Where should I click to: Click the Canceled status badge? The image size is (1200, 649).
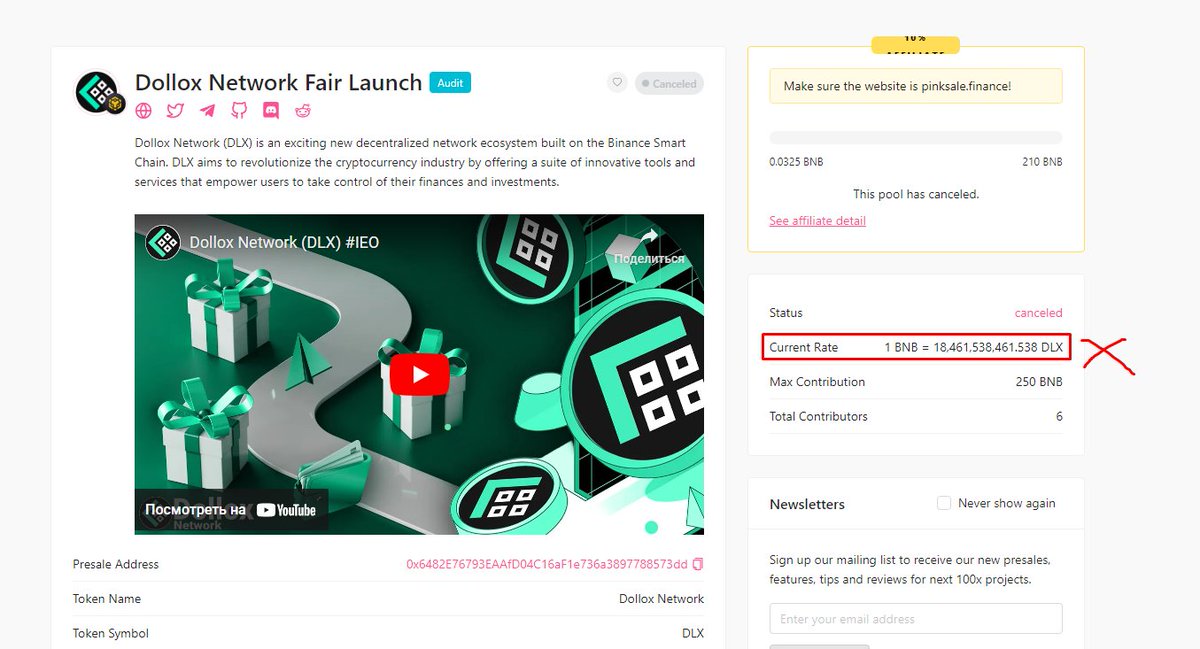tap(669, 83)
